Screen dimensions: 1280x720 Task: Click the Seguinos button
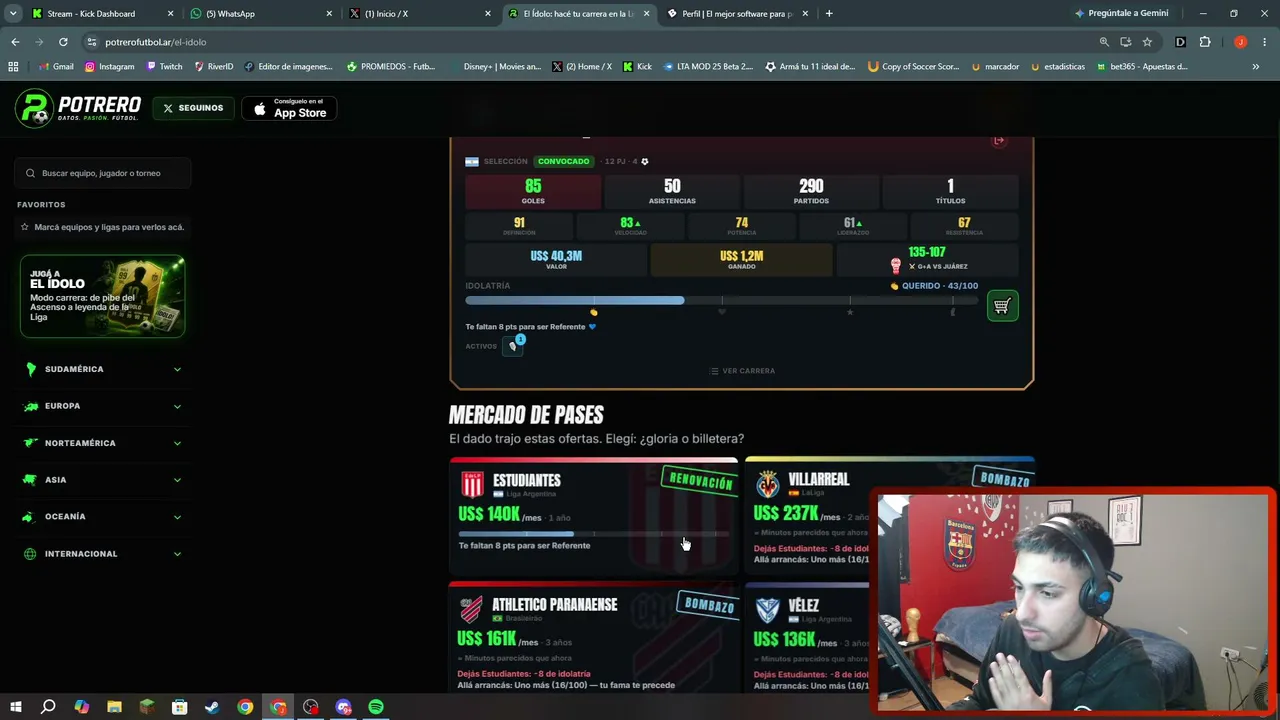click(193, 108)
